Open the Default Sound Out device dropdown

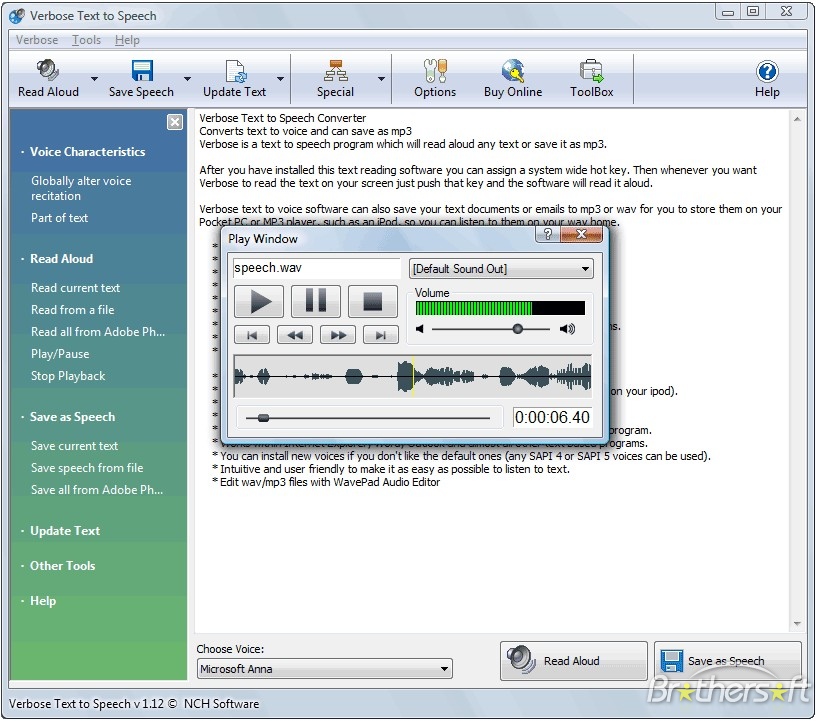(501, 269)
